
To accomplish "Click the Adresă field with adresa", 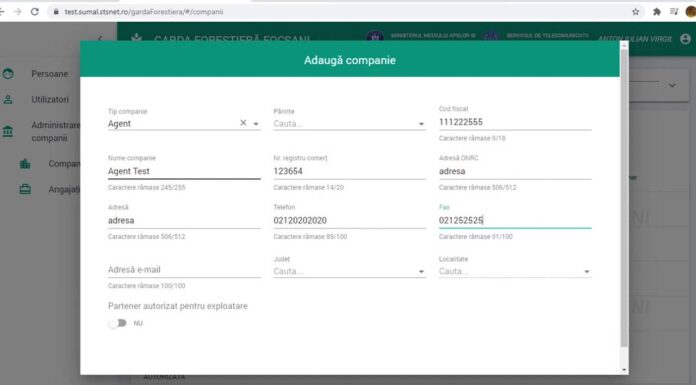I will [x=184, y=221].
